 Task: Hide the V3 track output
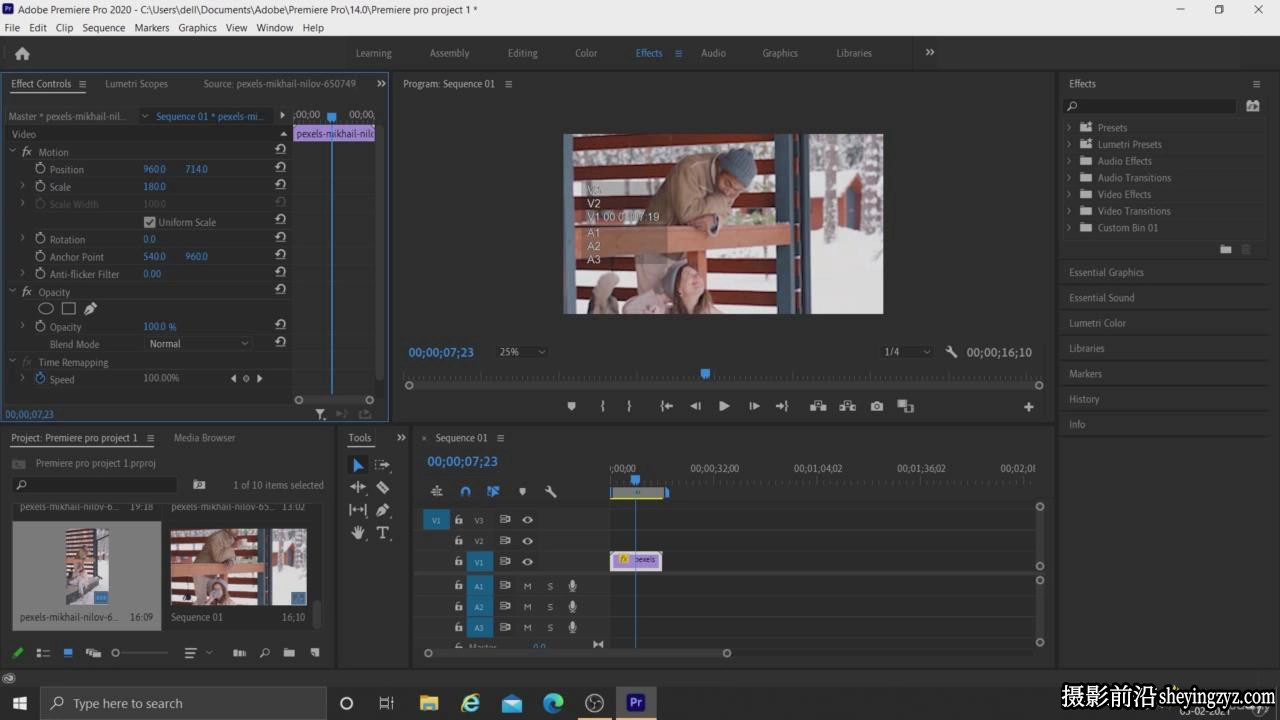click(527, 520)
